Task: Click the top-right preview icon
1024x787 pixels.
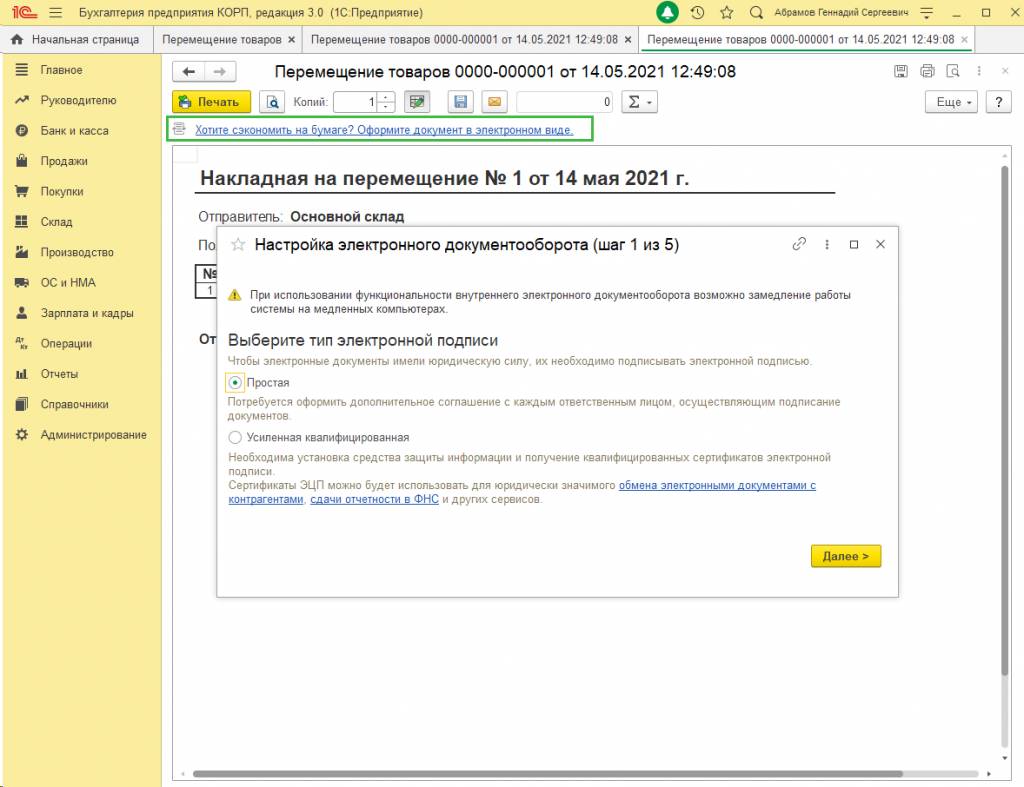Action: (953, 71)
